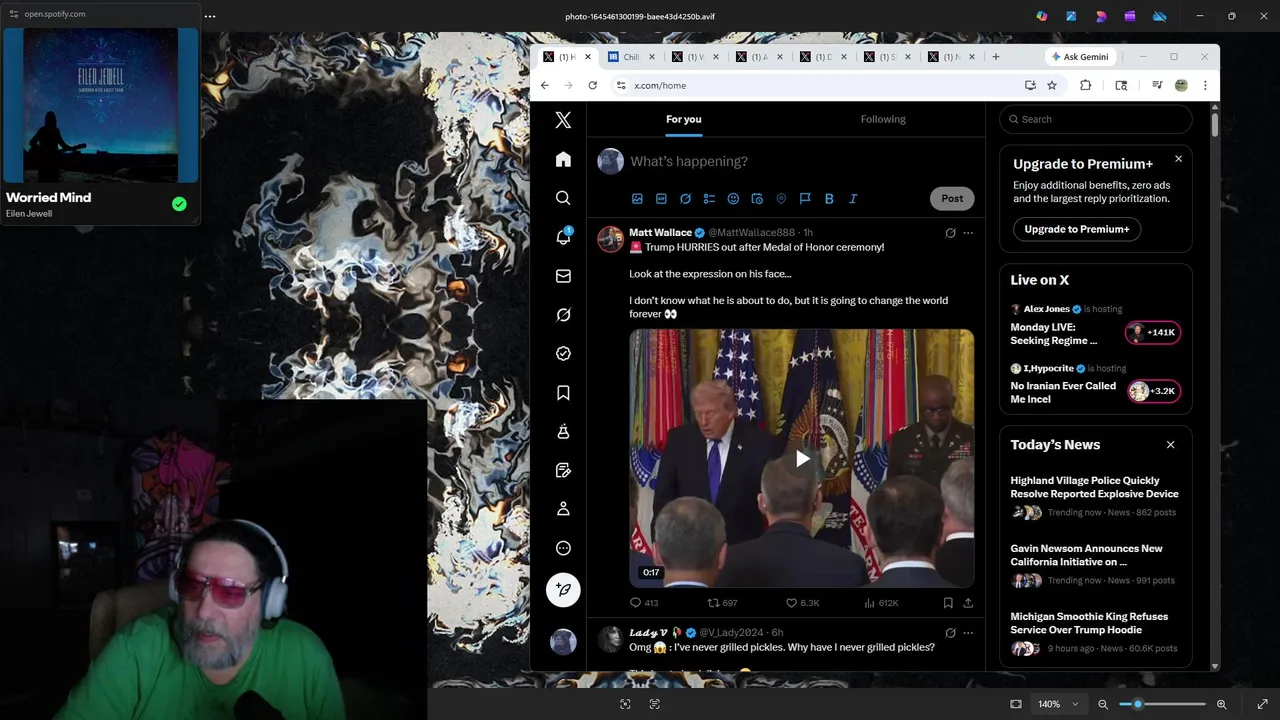Viewport: 1280px width, 720px height.
Task: Like Matt Wallace post
Action: pos(802,603)
